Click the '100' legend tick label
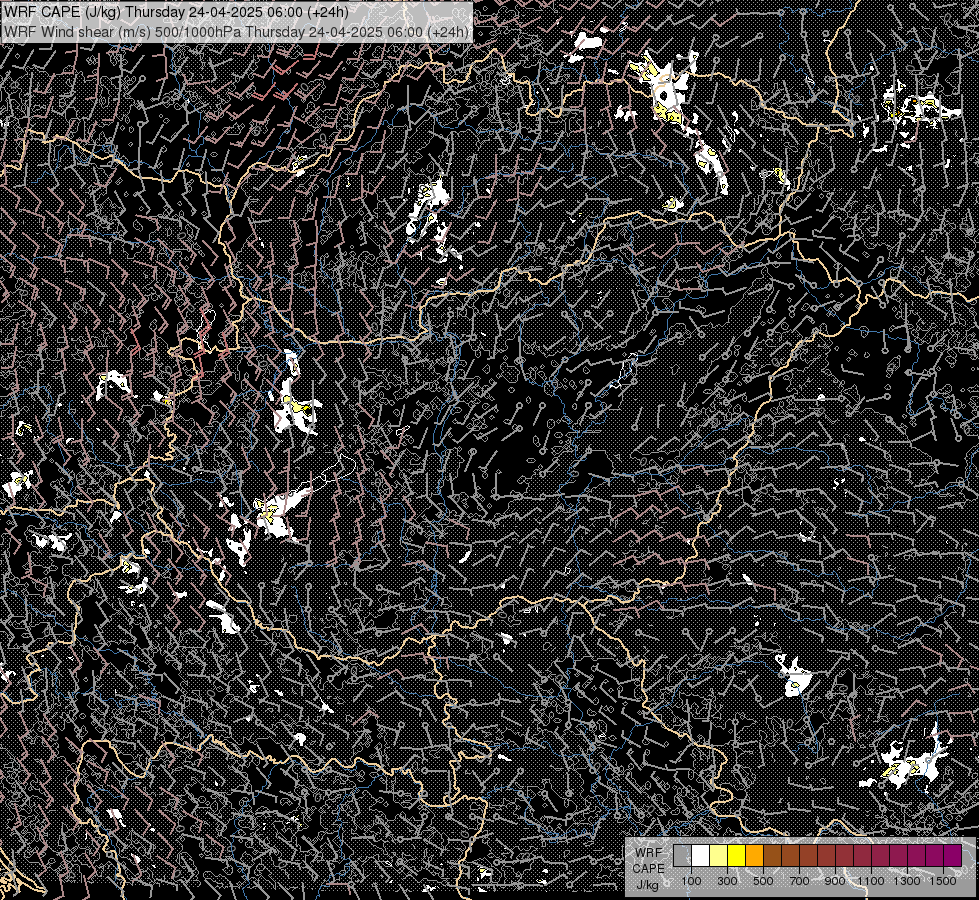 691,881
